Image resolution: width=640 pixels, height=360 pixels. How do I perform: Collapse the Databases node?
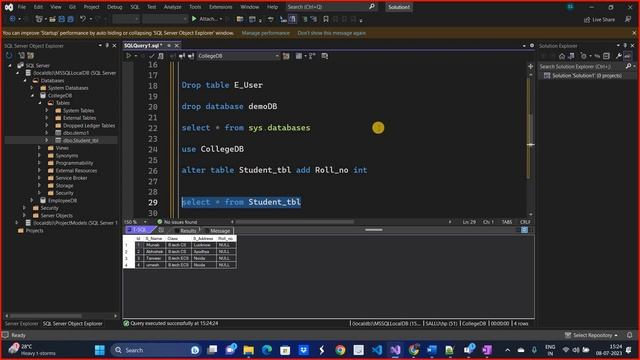point(24,80)
